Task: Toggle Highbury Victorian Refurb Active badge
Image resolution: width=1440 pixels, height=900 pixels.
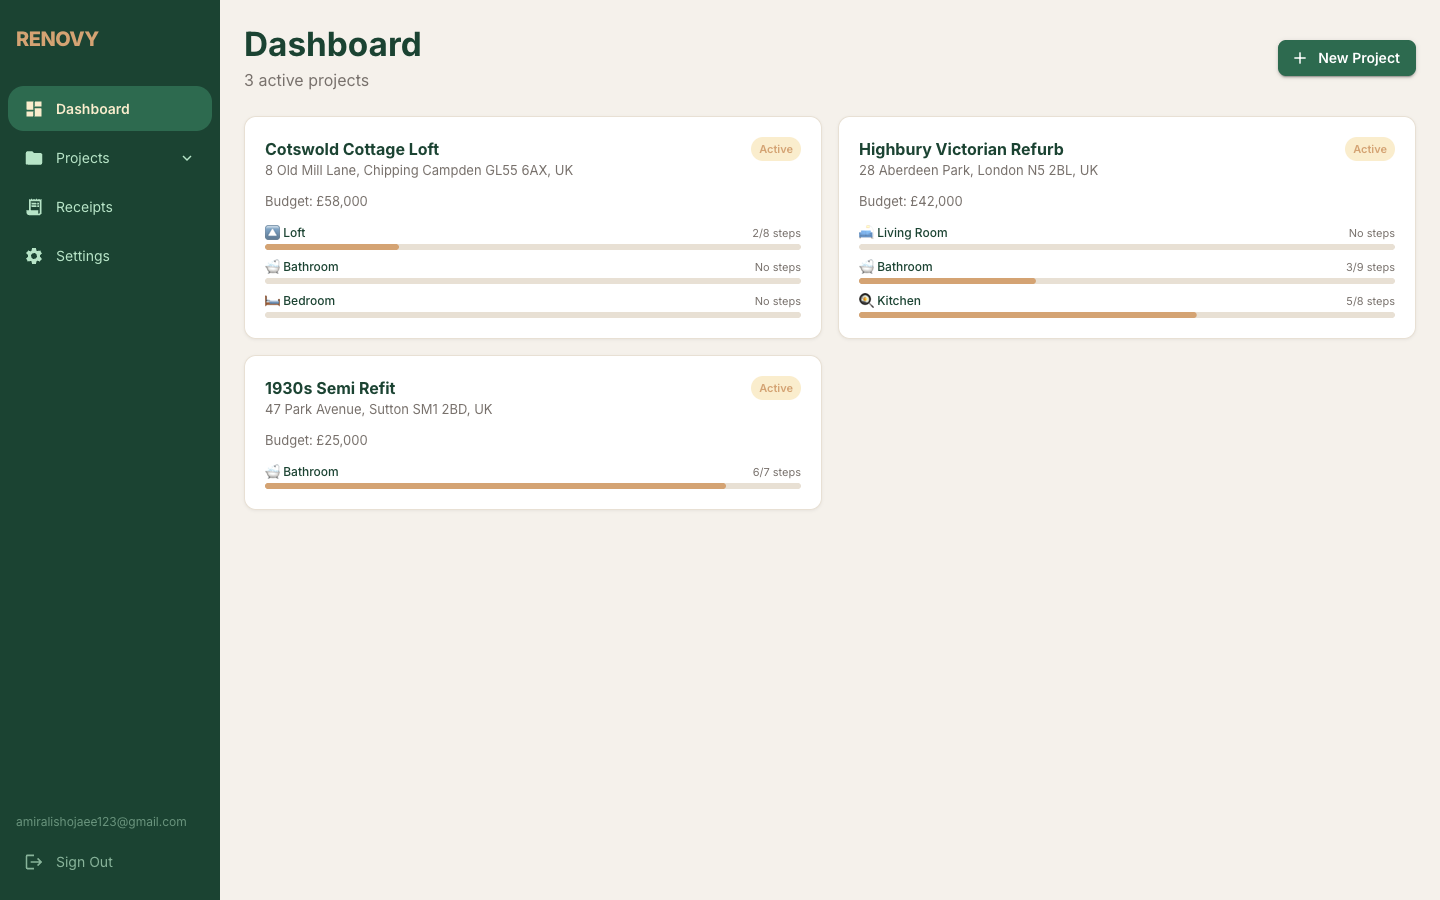Action: [x=1370, y=149]
